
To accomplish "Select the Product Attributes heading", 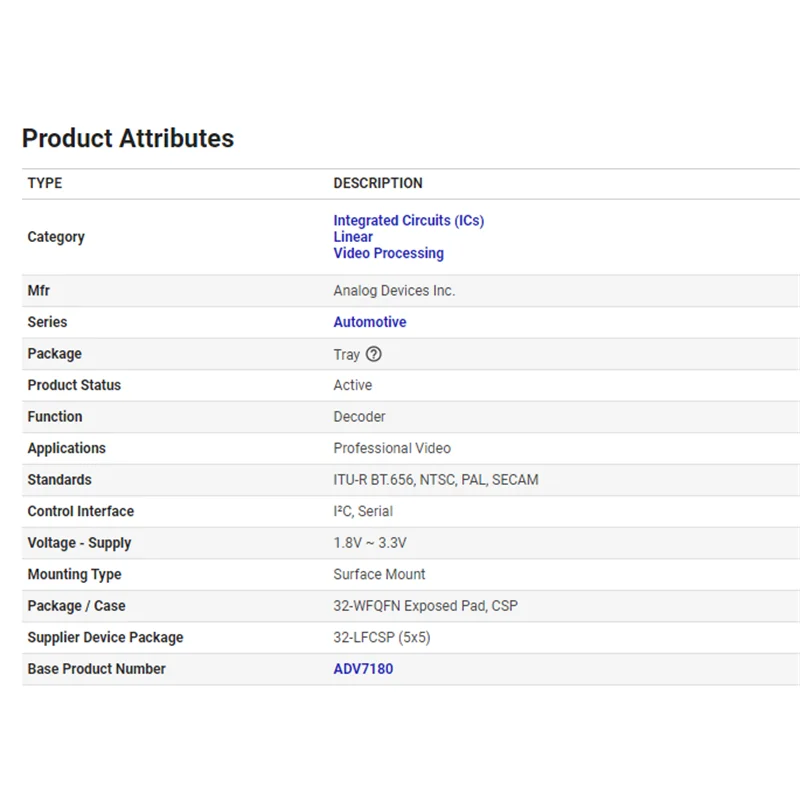I will [x=128, y=138].
